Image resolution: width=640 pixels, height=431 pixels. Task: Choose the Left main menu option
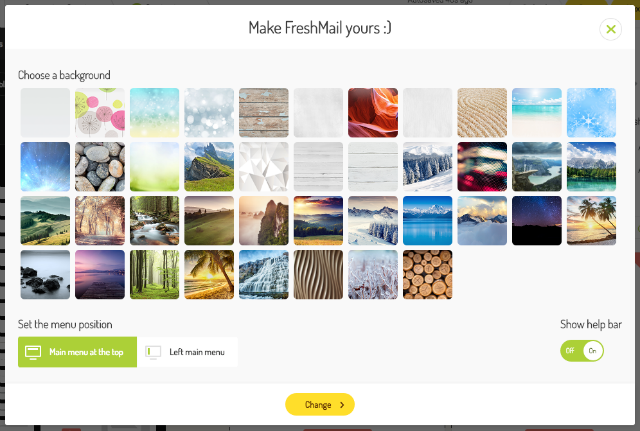point(187,352)
